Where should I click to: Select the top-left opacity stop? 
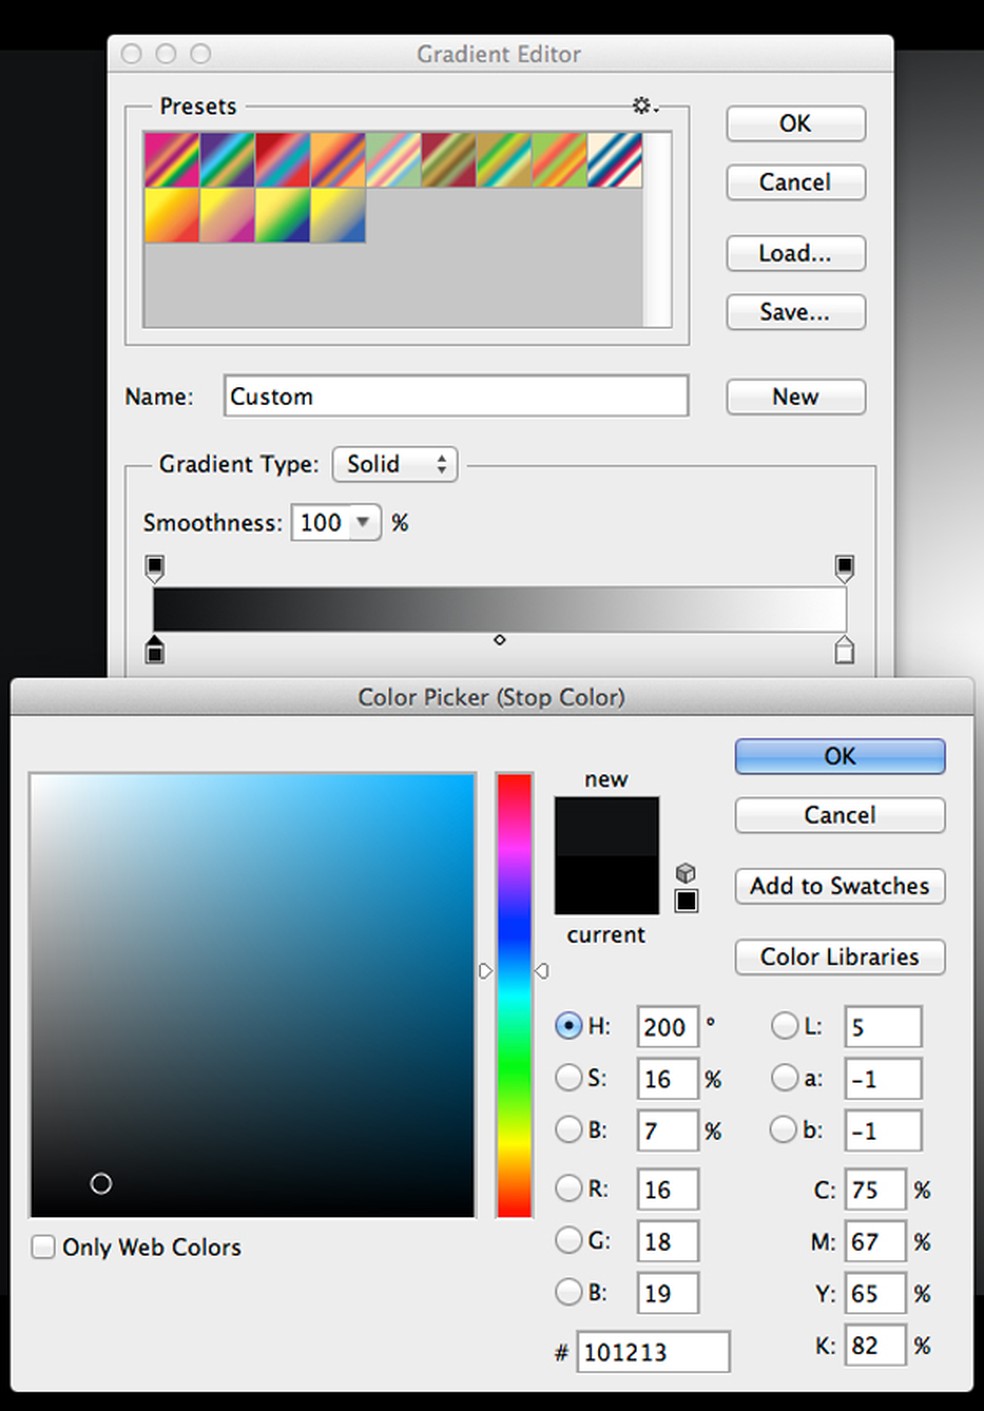click(x=155, y=568)
